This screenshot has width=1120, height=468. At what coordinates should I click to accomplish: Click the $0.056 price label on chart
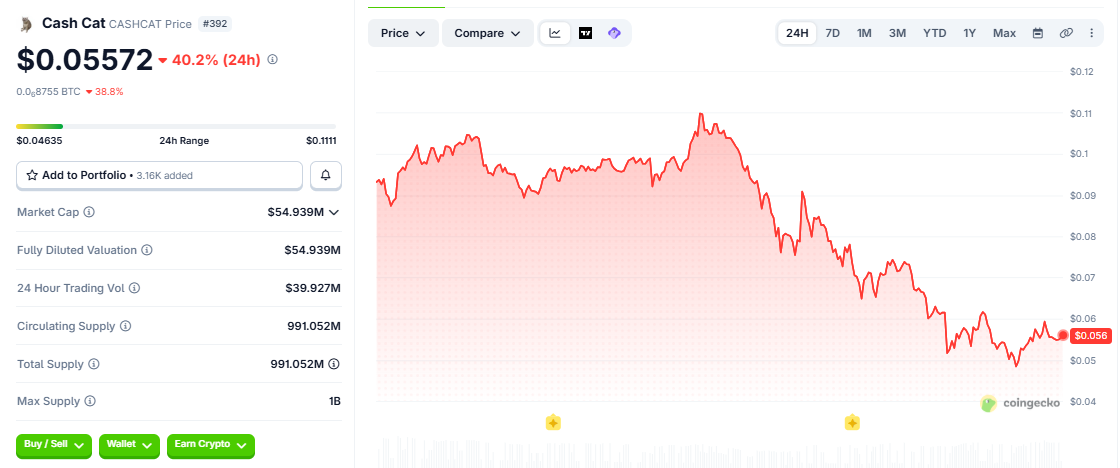[x=1091, y=336]
